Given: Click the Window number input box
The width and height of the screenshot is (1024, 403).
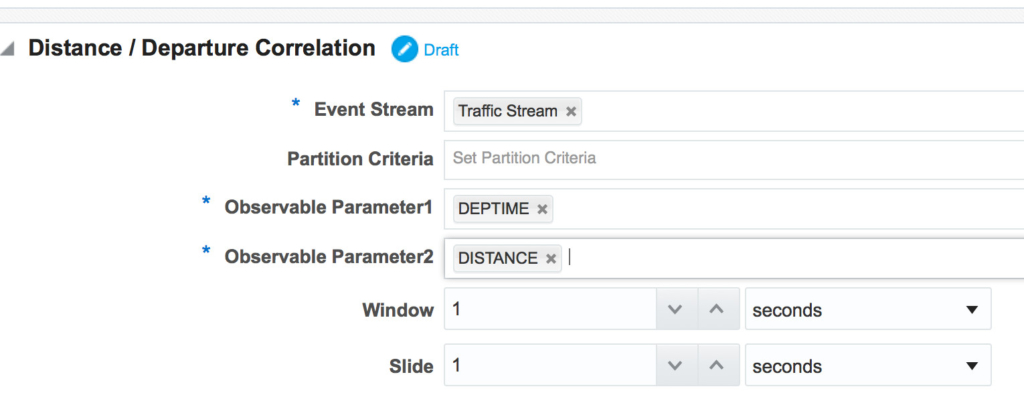Looking at the screenshot, I should (551, 309).
